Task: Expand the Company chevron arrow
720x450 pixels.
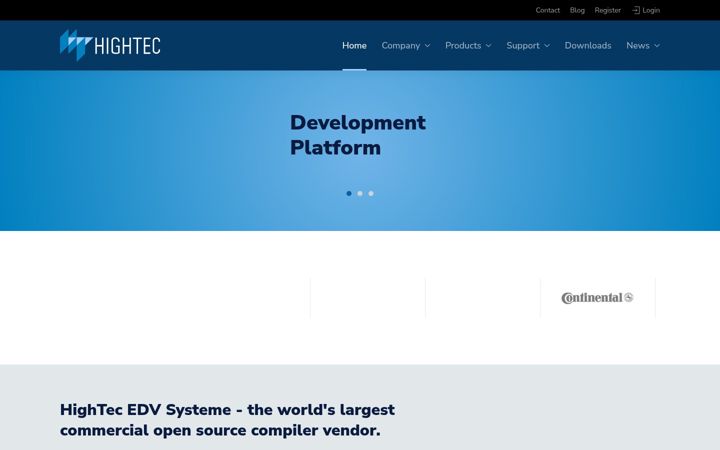Action: click(428, 45)
